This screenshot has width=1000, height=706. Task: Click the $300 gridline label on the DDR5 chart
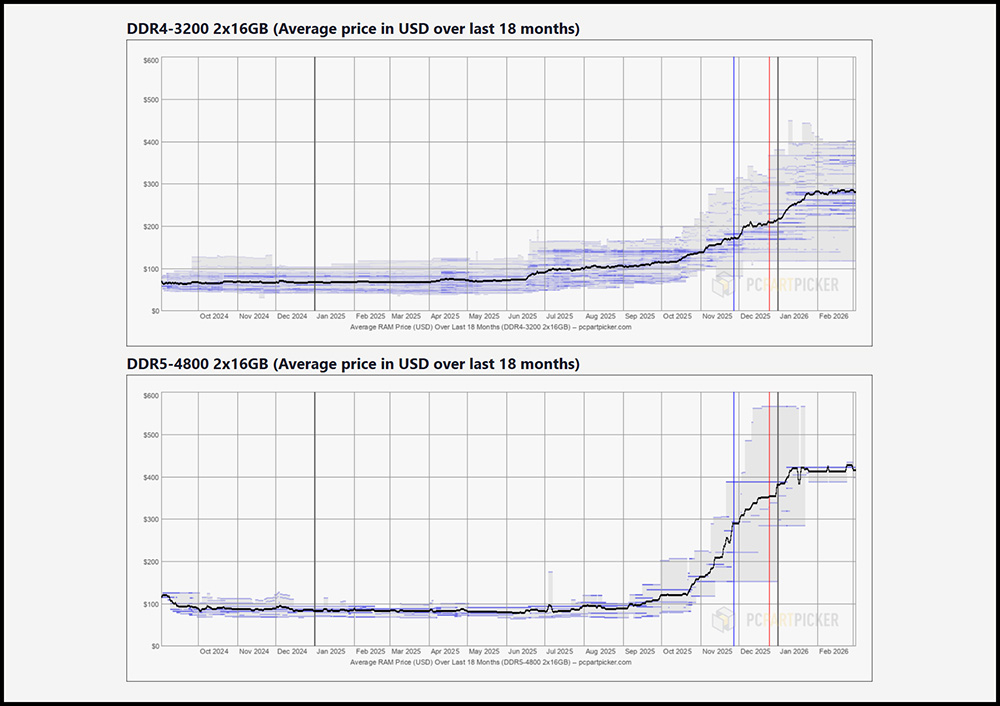point(151,519)
